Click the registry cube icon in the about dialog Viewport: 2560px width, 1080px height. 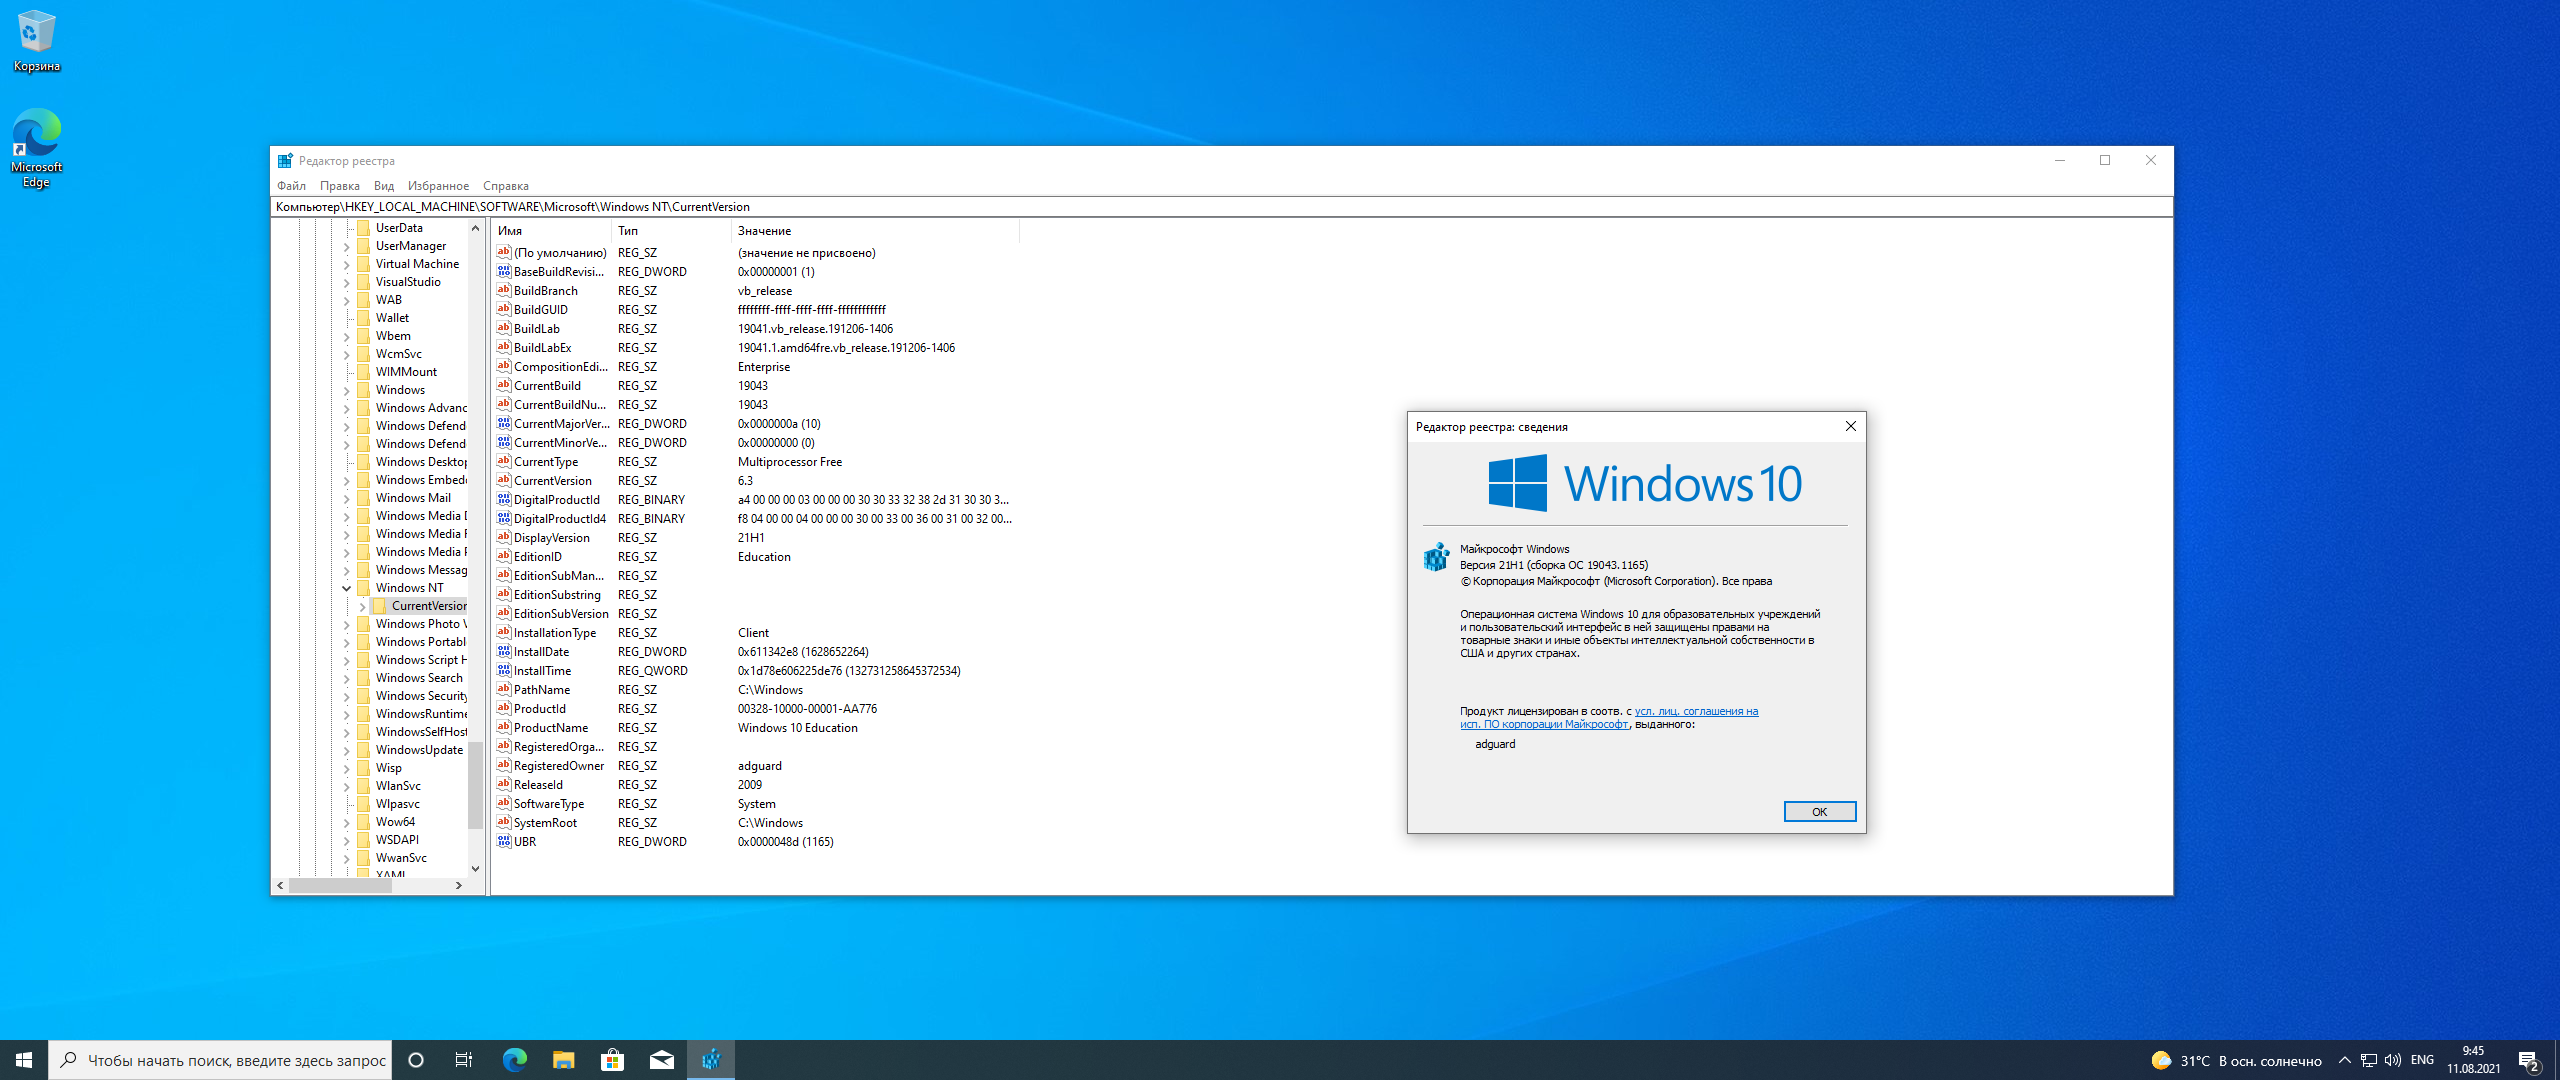click(x=1436, y=557)
